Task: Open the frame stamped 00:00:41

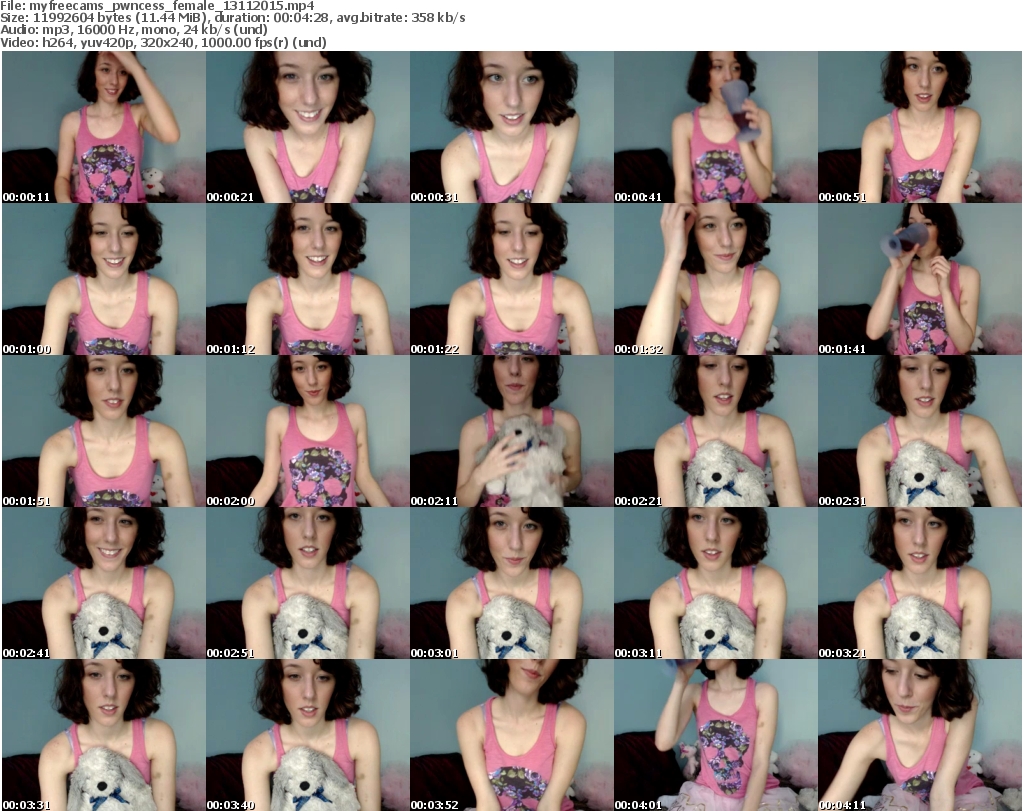Action: [x=716, y=127]
